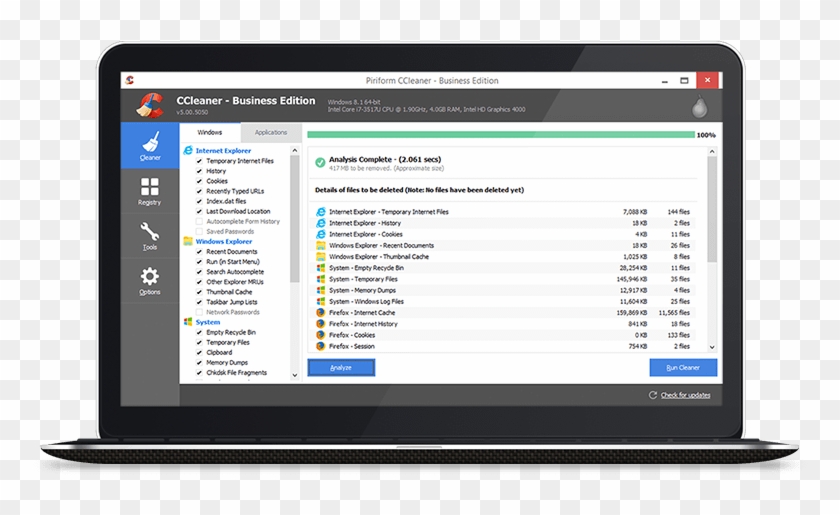840x515 pixels.
Task: Click the small CCleaner title bar icon
Action: pos(129,80)
